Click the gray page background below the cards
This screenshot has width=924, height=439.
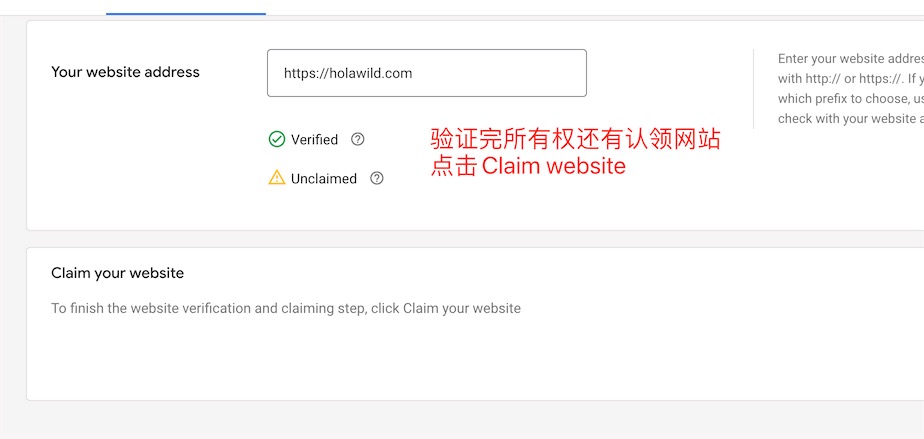[x=471, y=420]
